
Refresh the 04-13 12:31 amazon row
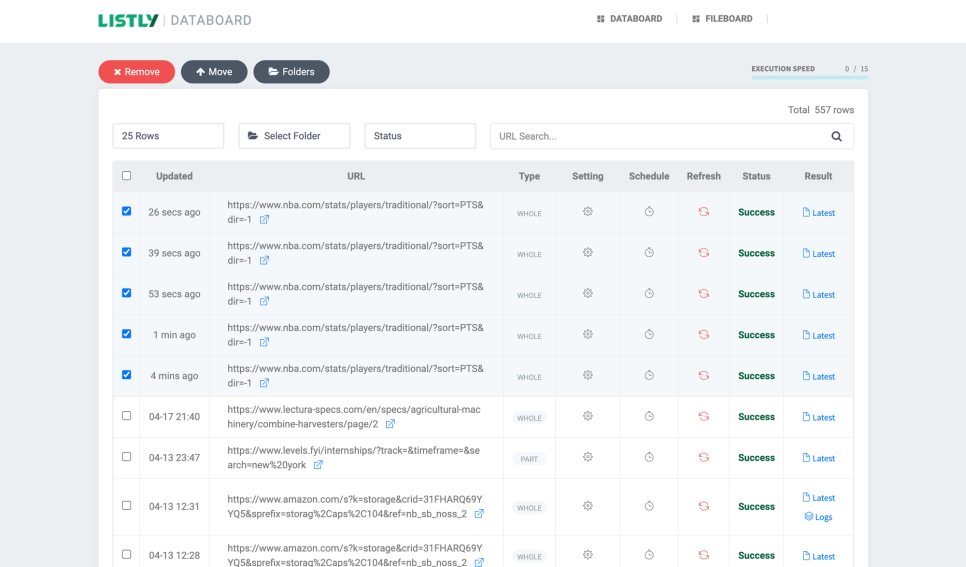(x=704, y=506)
